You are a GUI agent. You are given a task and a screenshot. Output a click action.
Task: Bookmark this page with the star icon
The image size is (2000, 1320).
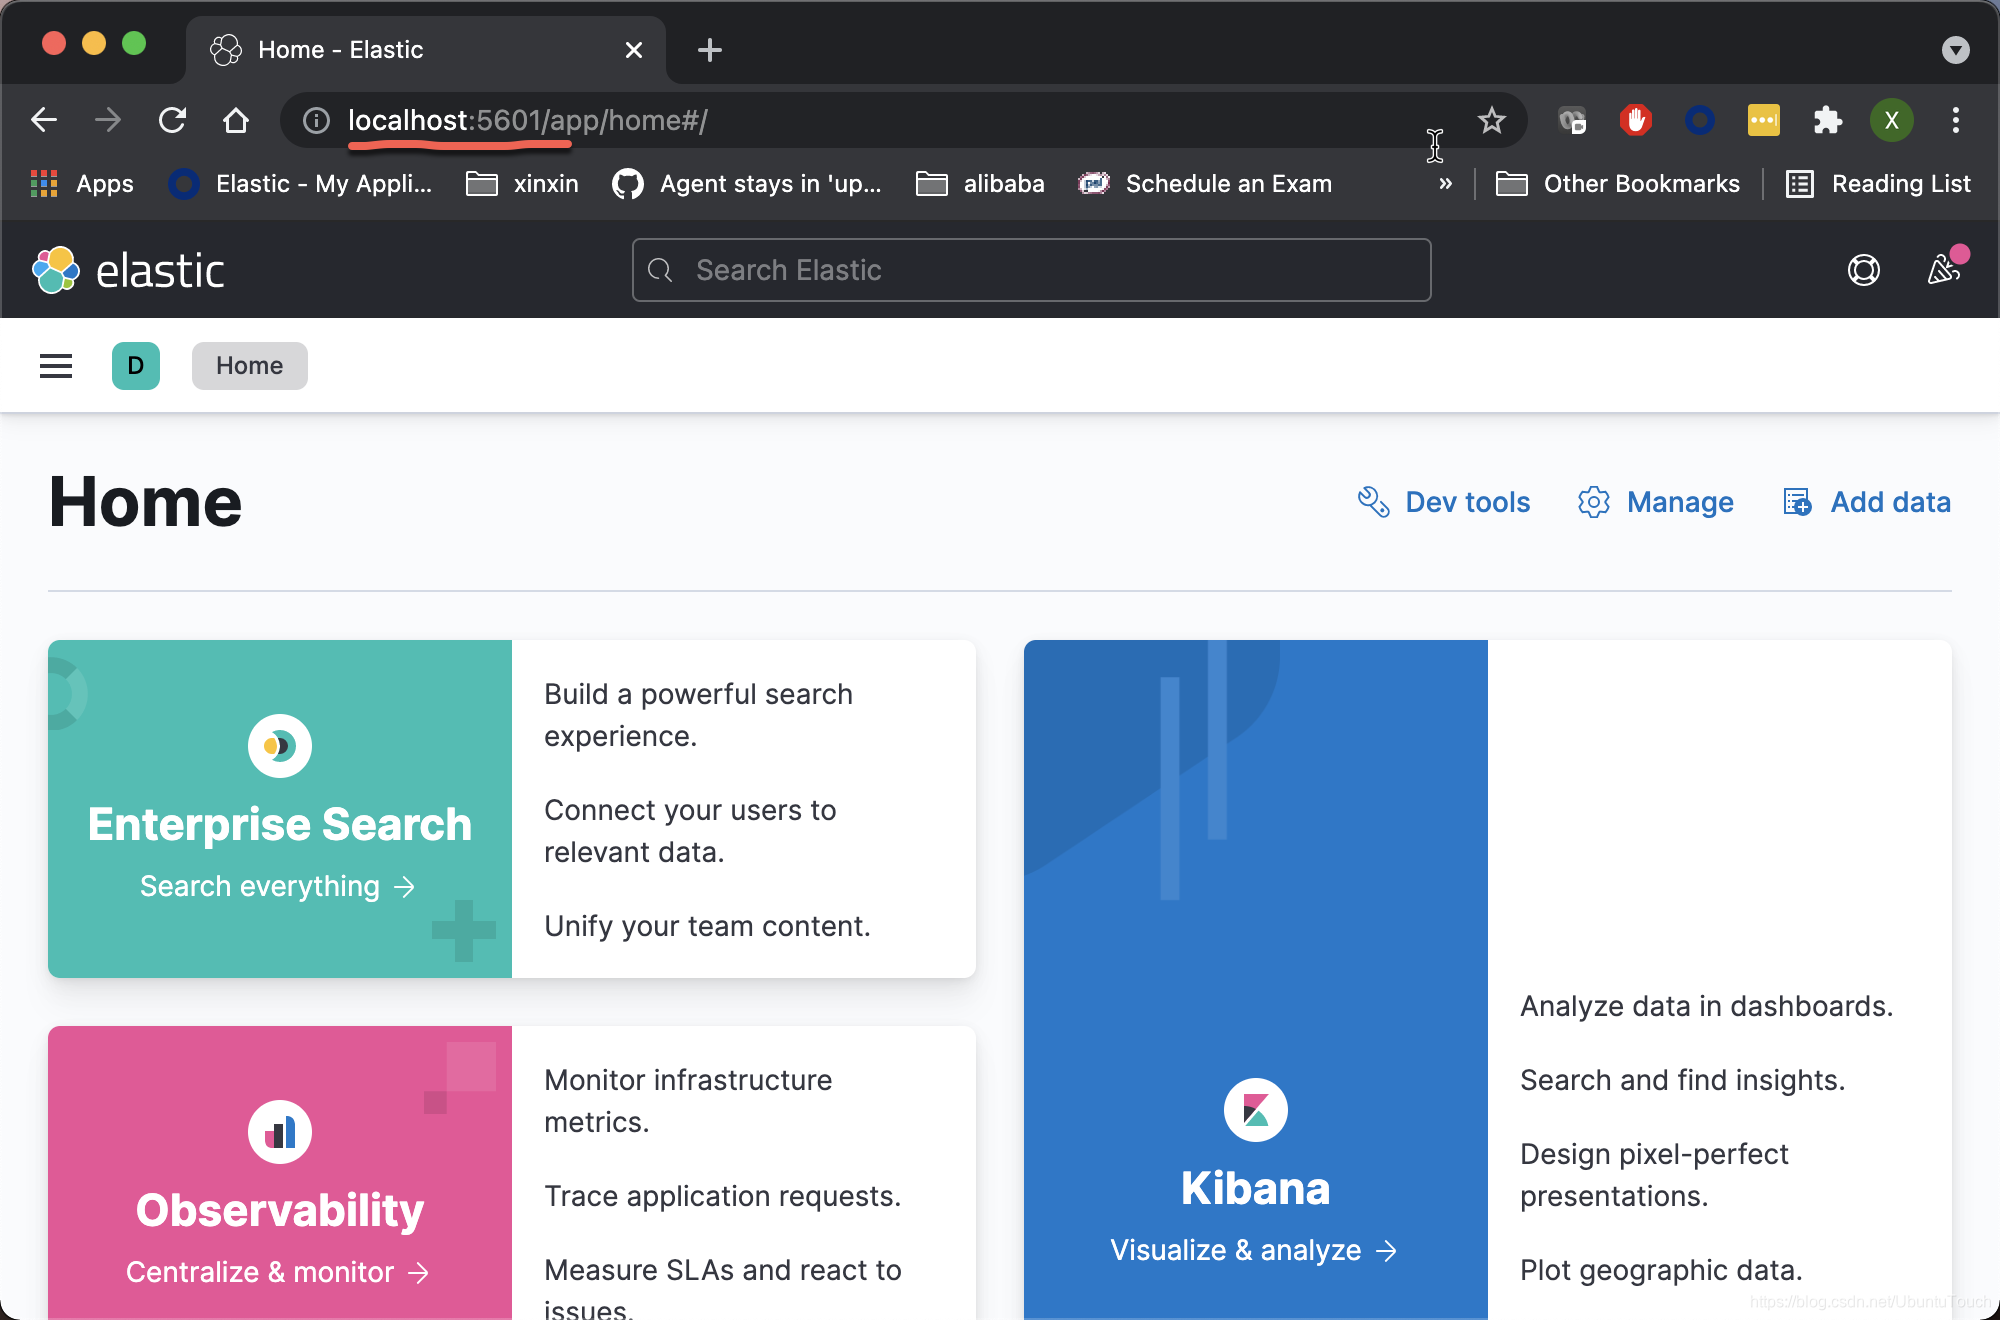[x=1491, y=121]
